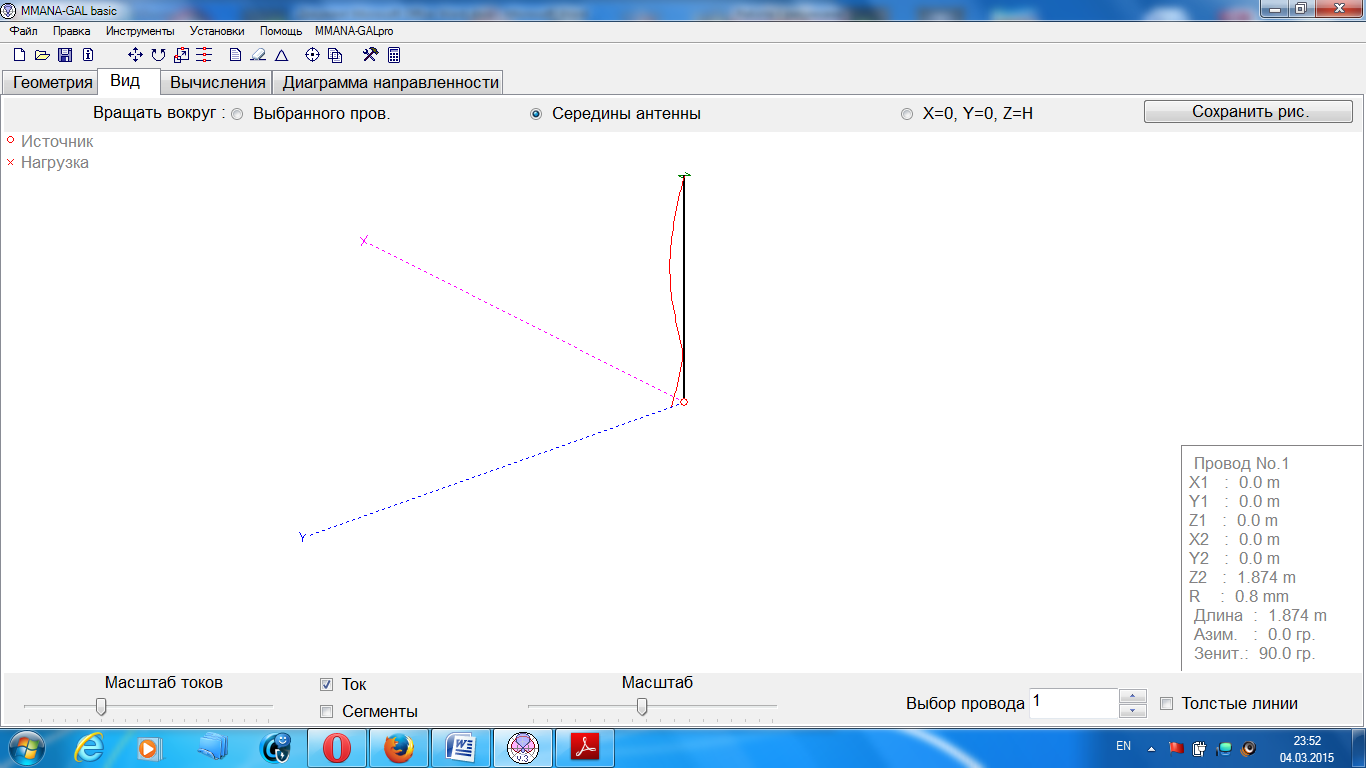Click the text page toolbar icon
This screenshot has height=768, width=1366.
[236, 55]
